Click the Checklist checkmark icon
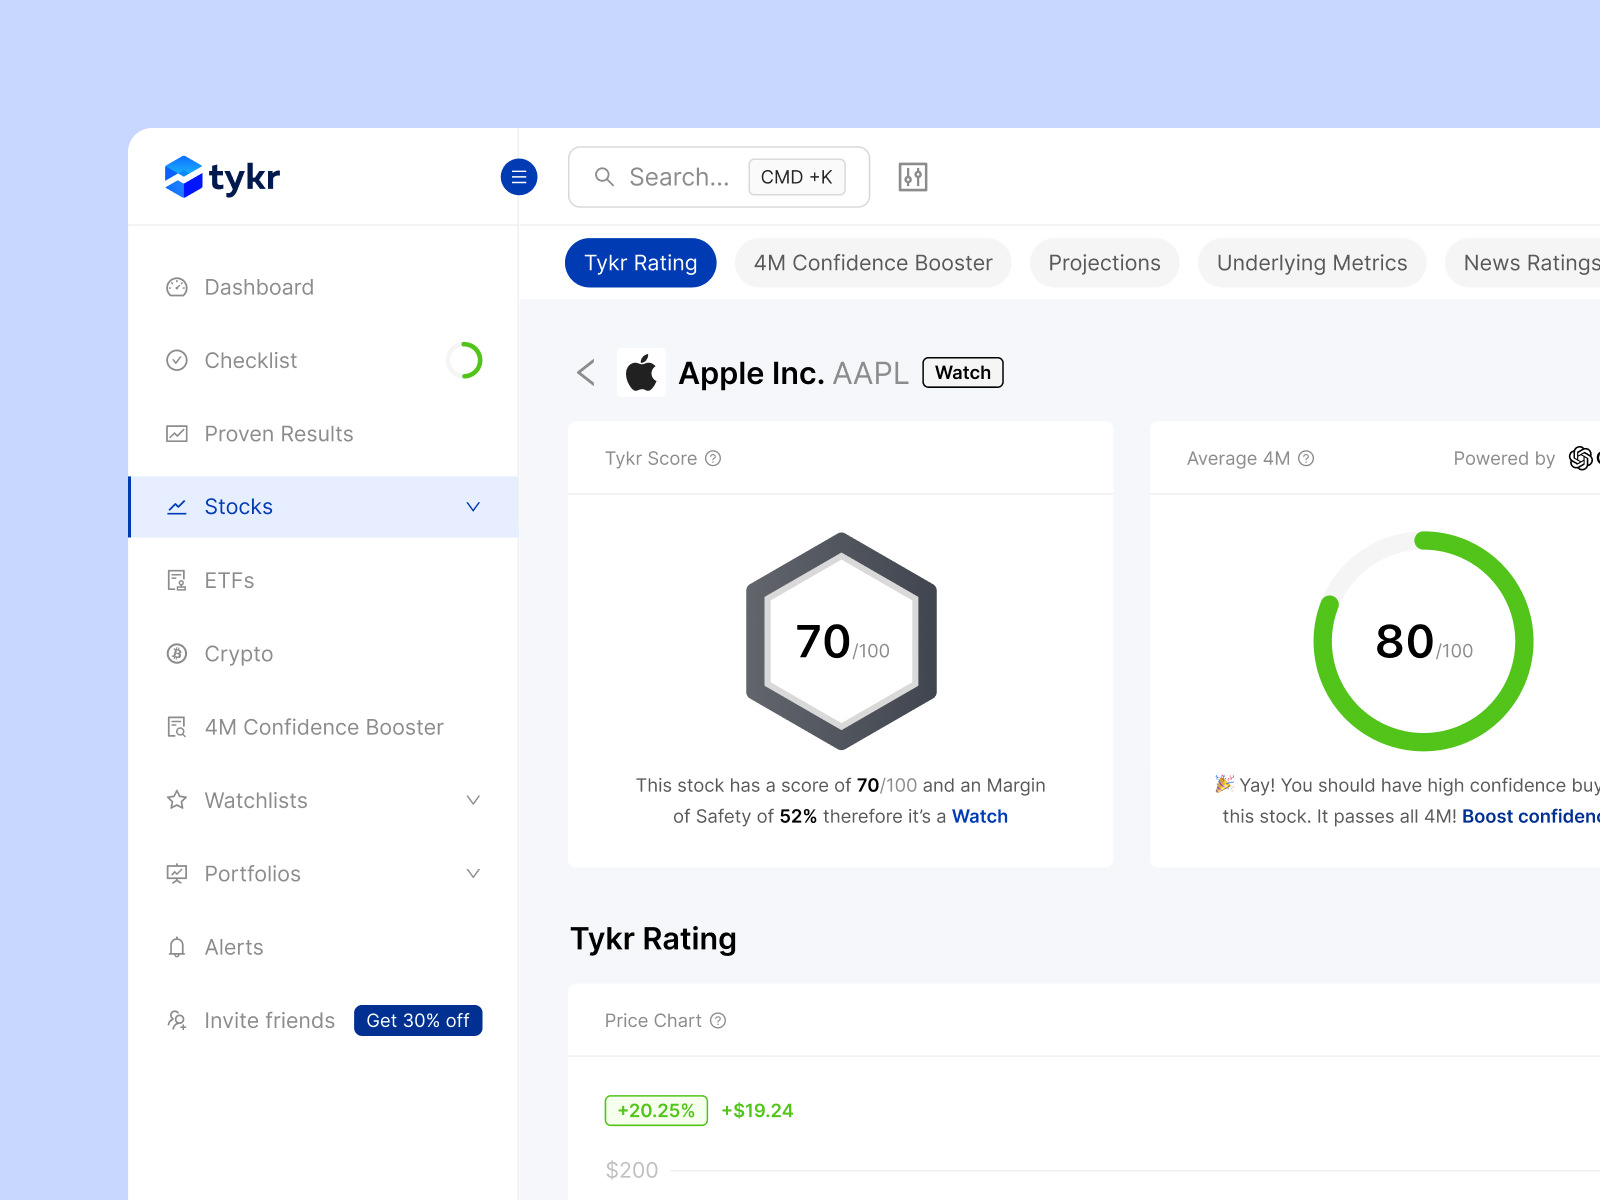 [x=177, y=360]
